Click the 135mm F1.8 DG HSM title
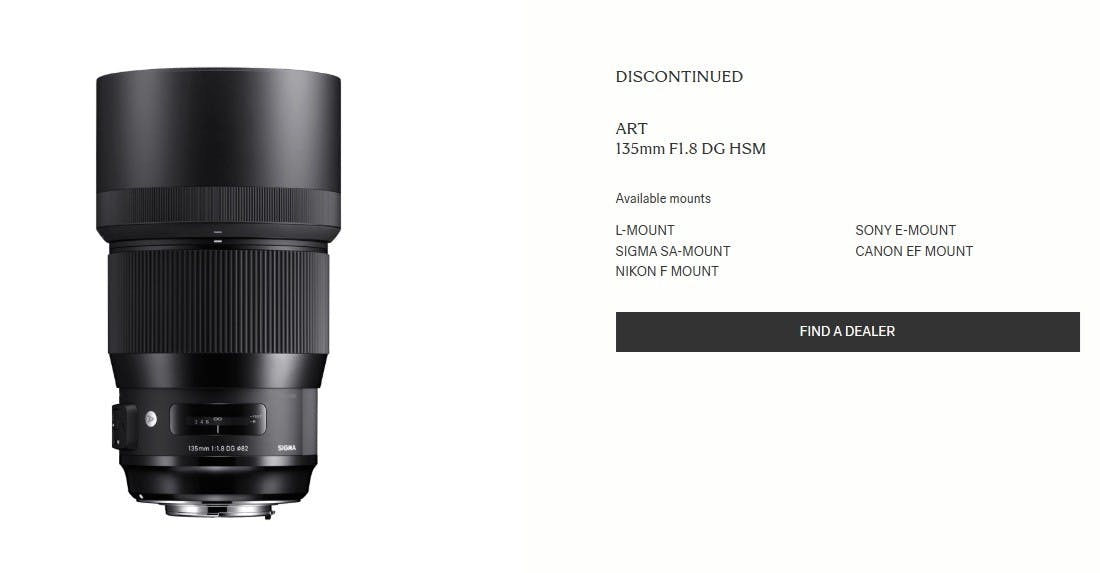Image resolution: width=1100 pixels, height=573 pixels. click(690, 149)
